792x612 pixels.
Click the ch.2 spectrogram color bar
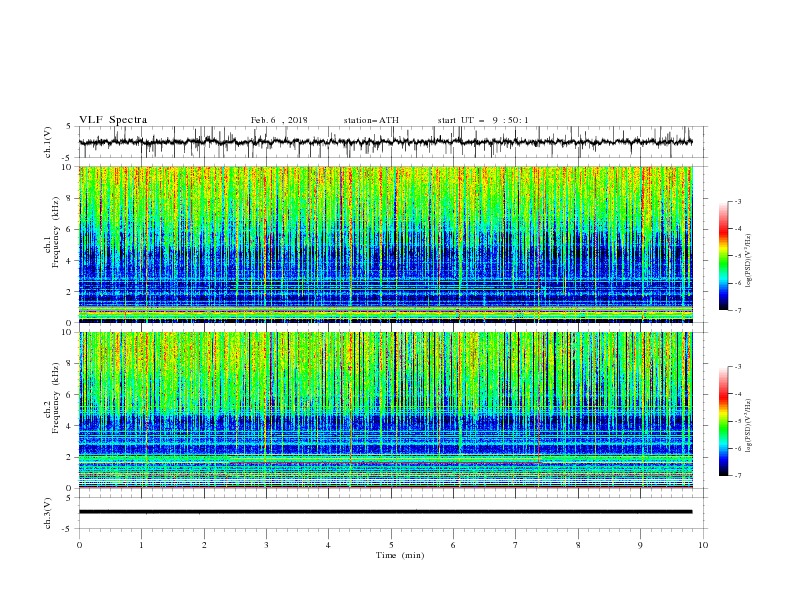[x=724, y=421]
